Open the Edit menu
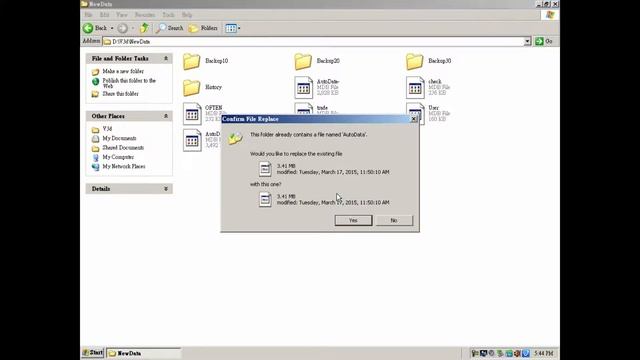The width and height of the screenshot is (640, 360). [104, 15]
